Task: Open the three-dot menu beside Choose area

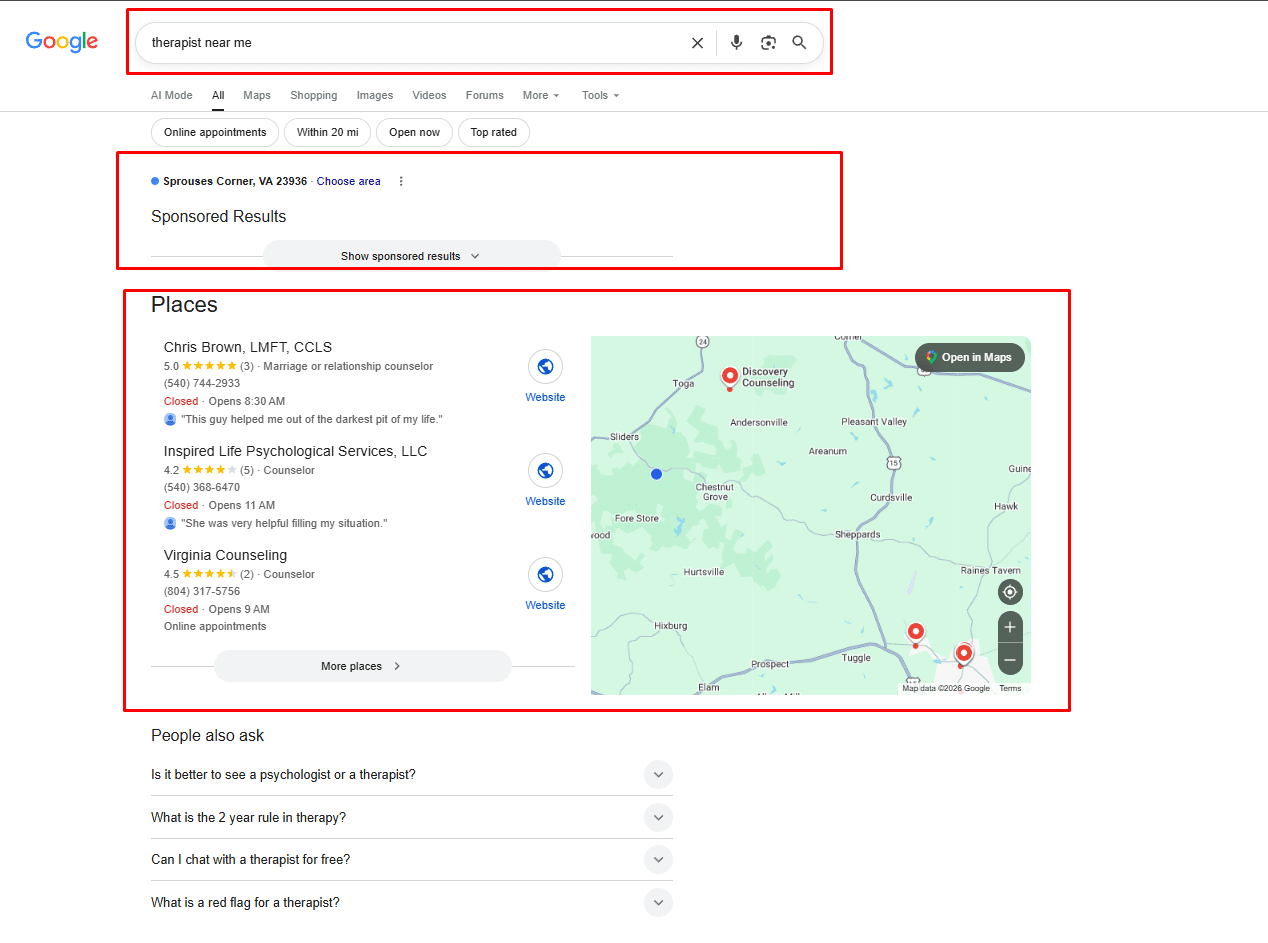Action: (401, 181)
